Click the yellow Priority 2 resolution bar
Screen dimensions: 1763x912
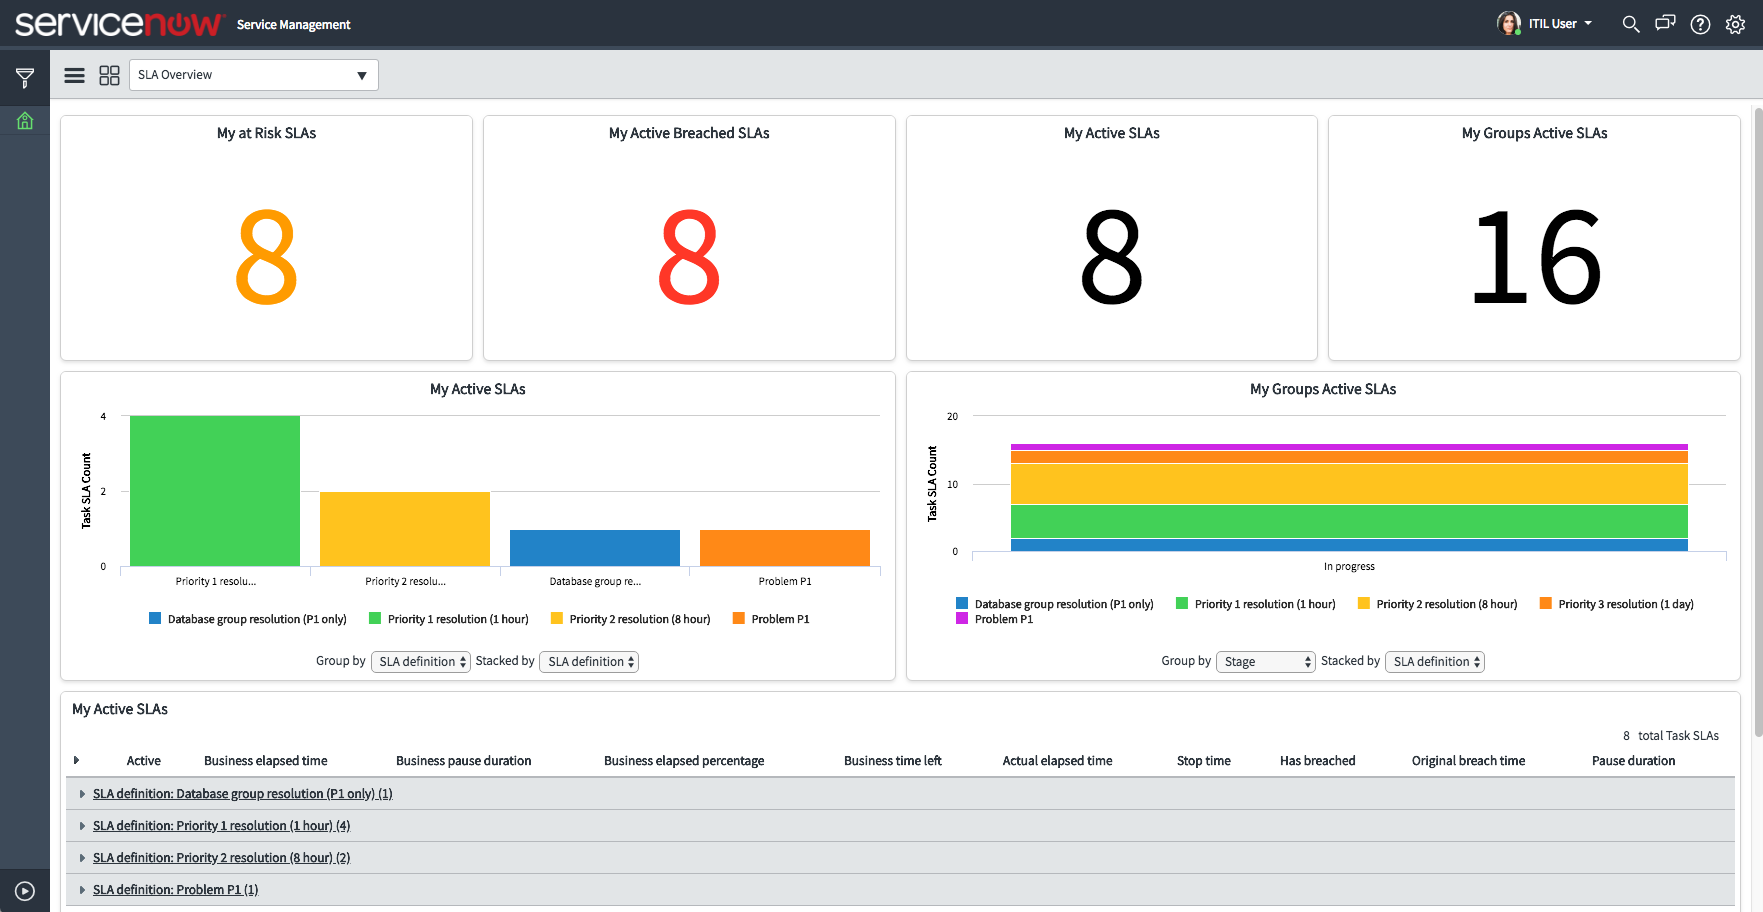click(405, 529)
